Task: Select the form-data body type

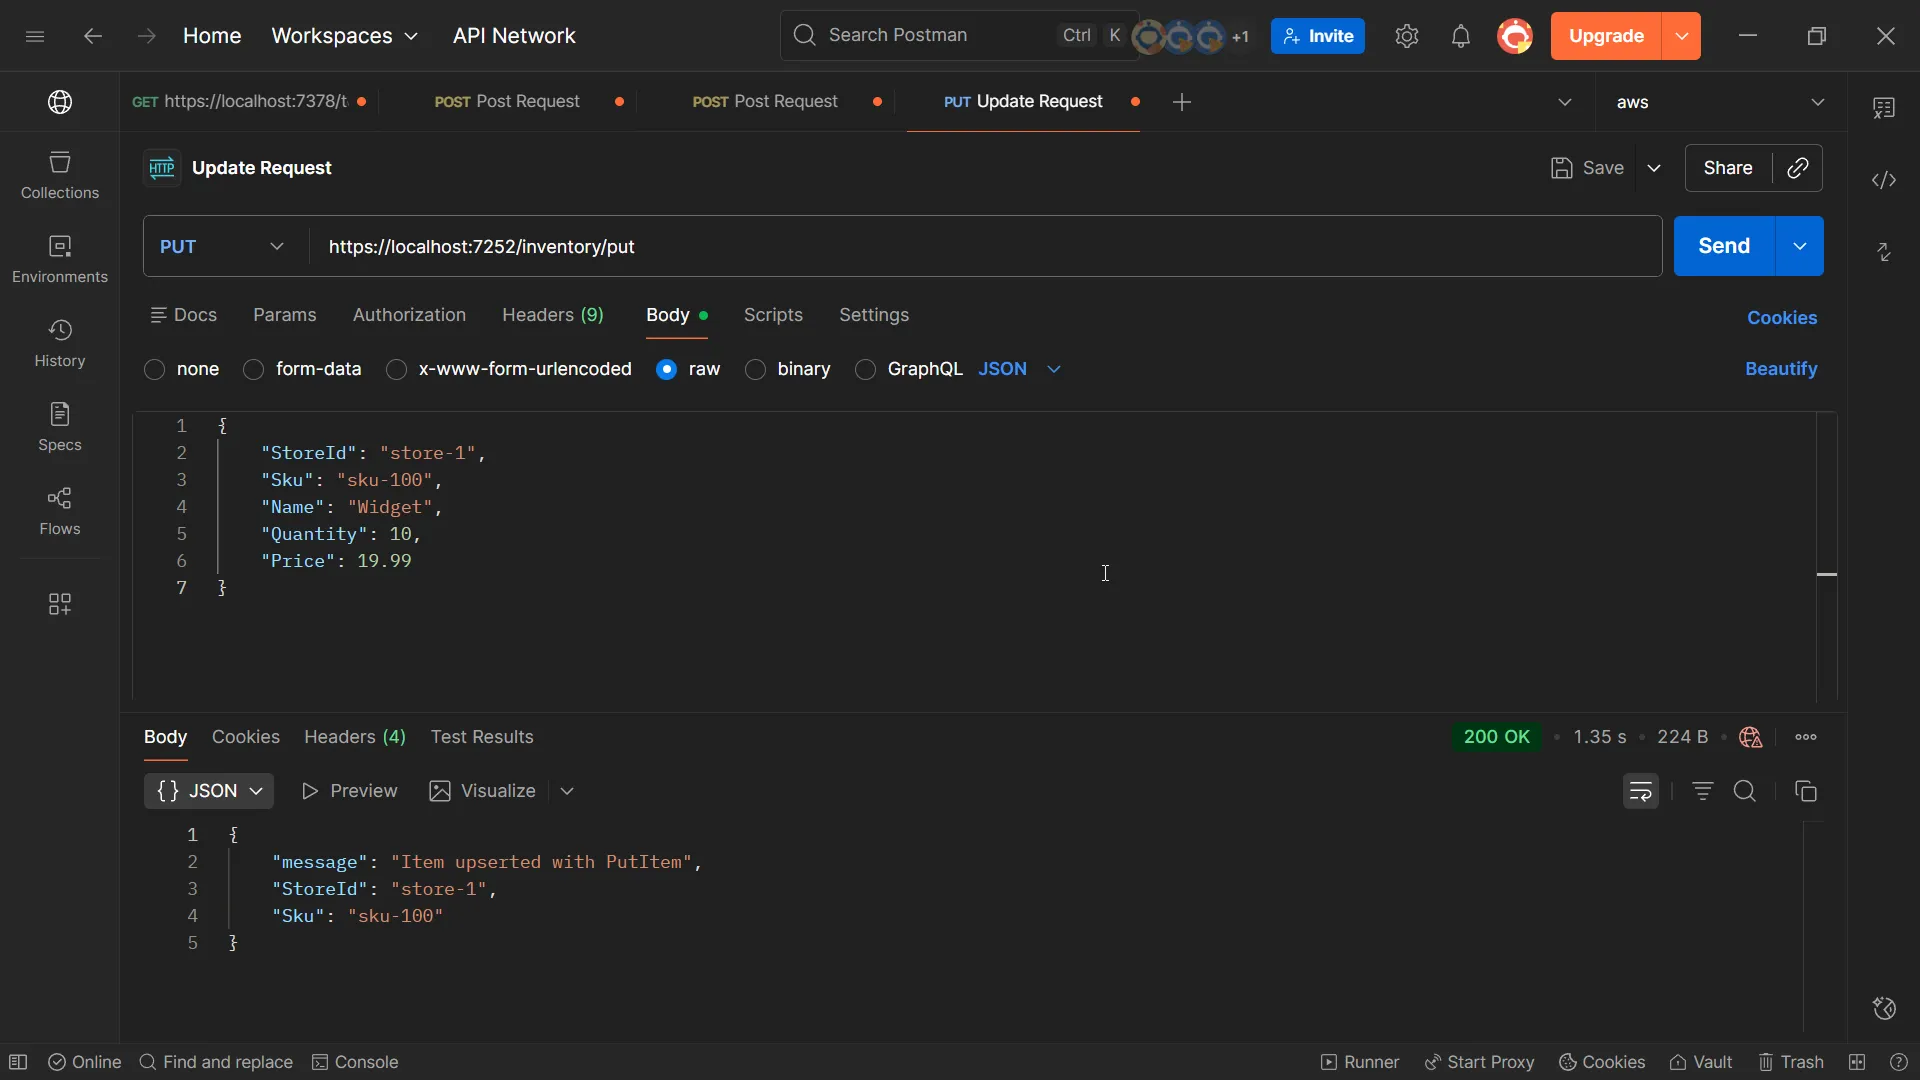Action: pyautogui.click(x=254, y=370)
